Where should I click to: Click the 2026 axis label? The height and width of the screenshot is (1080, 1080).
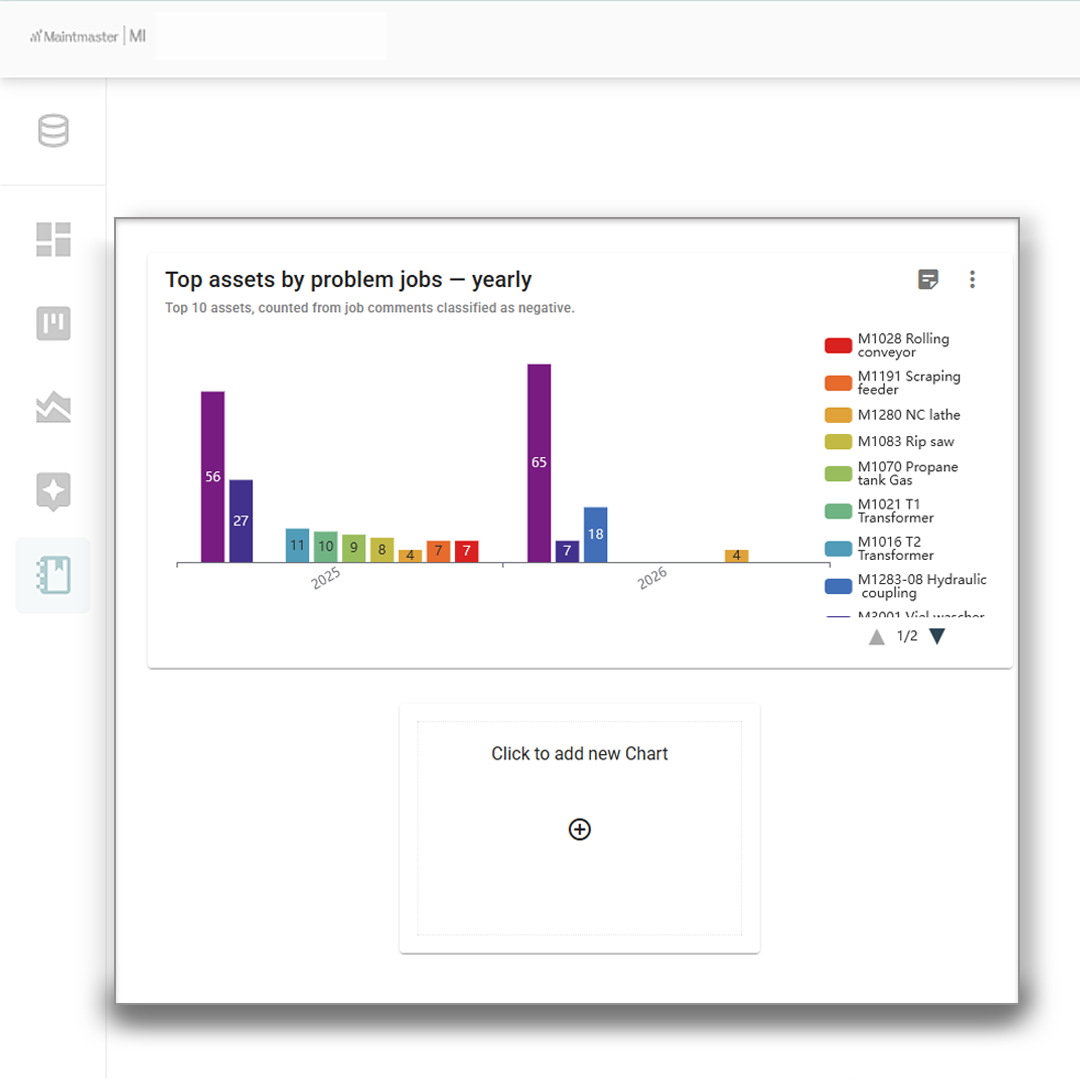(x=652, y=578)
